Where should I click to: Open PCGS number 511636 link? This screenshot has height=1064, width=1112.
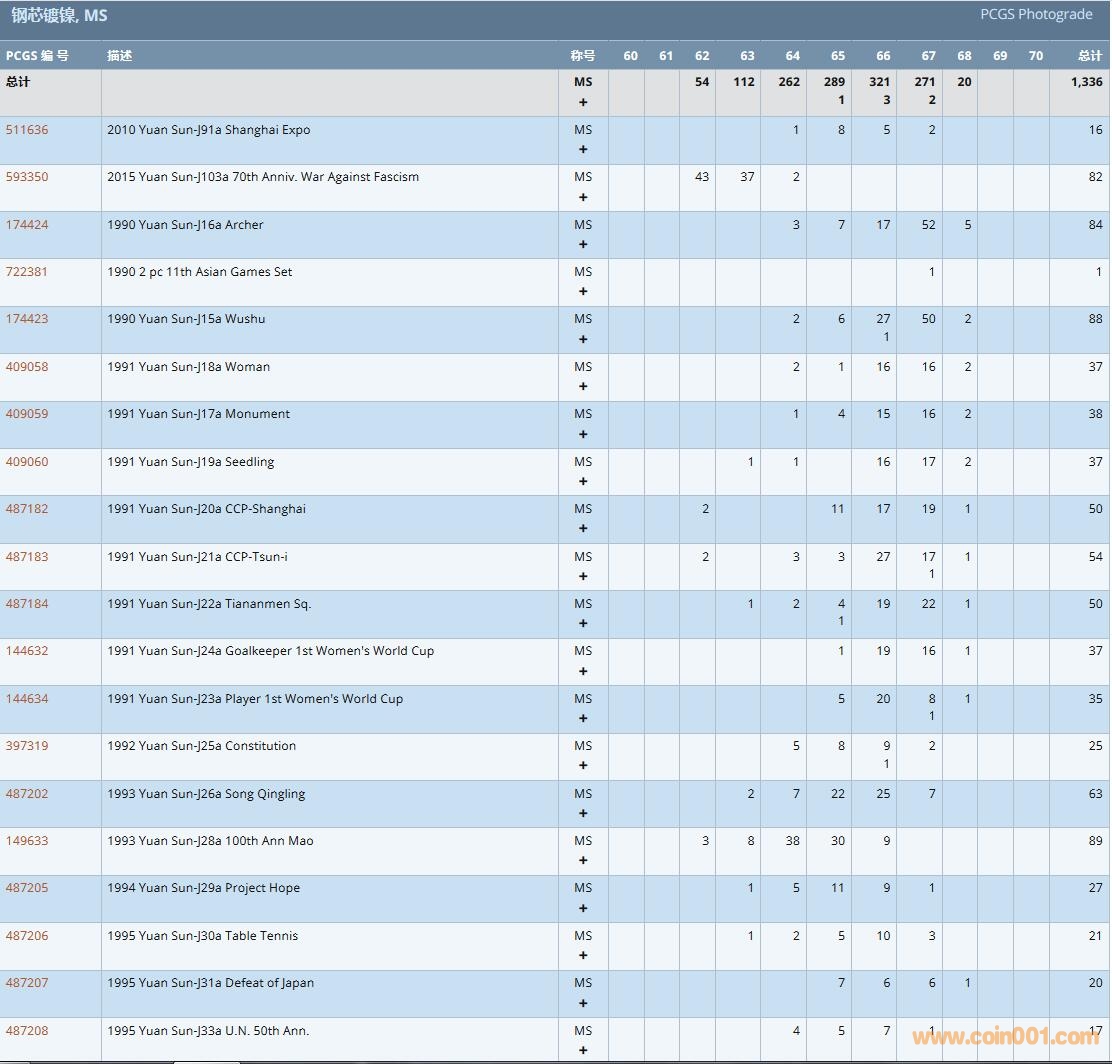(27, 130)
